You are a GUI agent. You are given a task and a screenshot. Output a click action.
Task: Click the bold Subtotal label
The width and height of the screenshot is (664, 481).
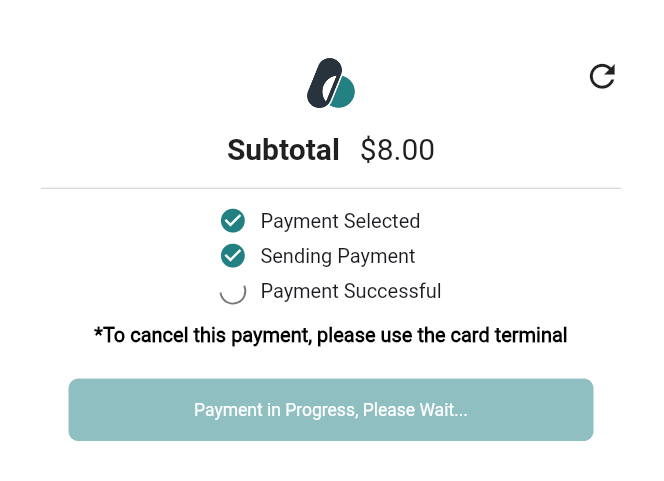pyautogui.click(x=283, y=150)
